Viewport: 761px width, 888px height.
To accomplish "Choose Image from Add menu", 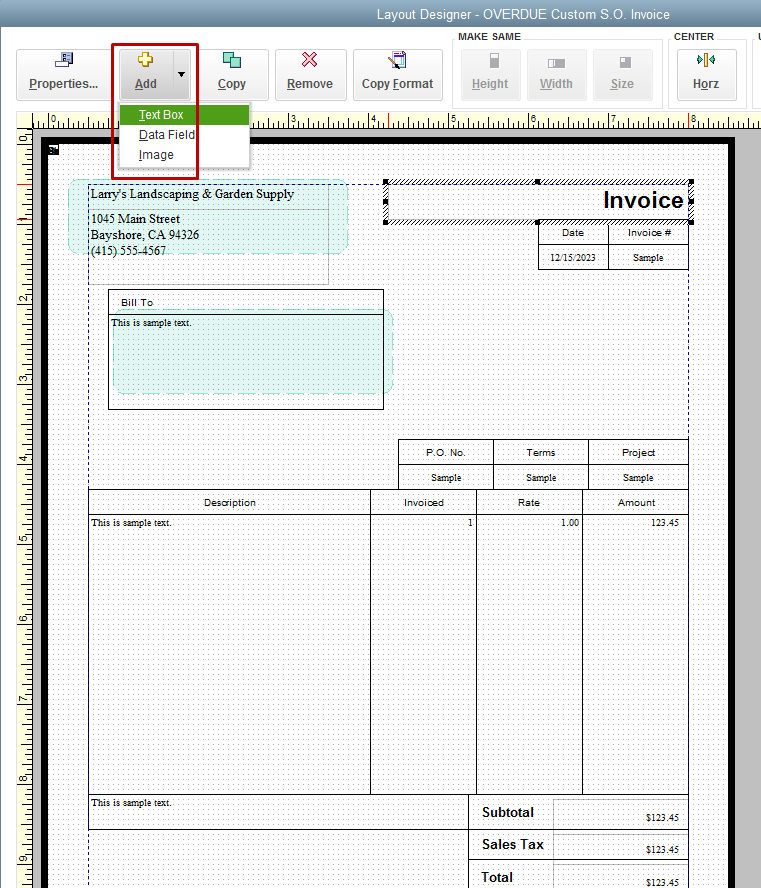I will pos(185,155).
